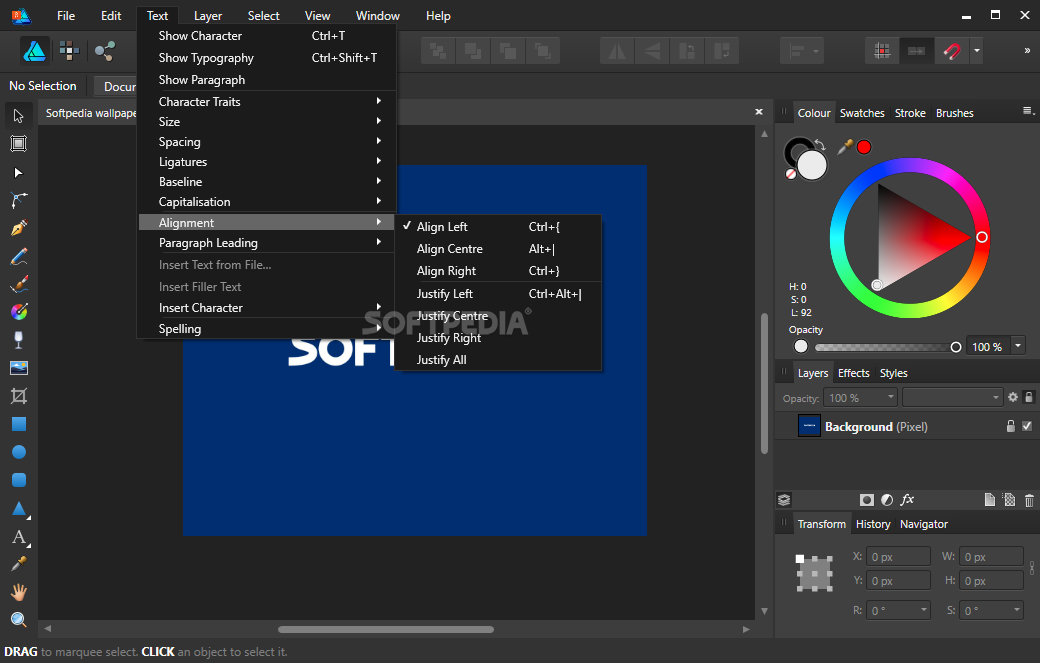Screen dimensions: 1040x663
Task: Click Show Character menu entry
Action: 268,36
